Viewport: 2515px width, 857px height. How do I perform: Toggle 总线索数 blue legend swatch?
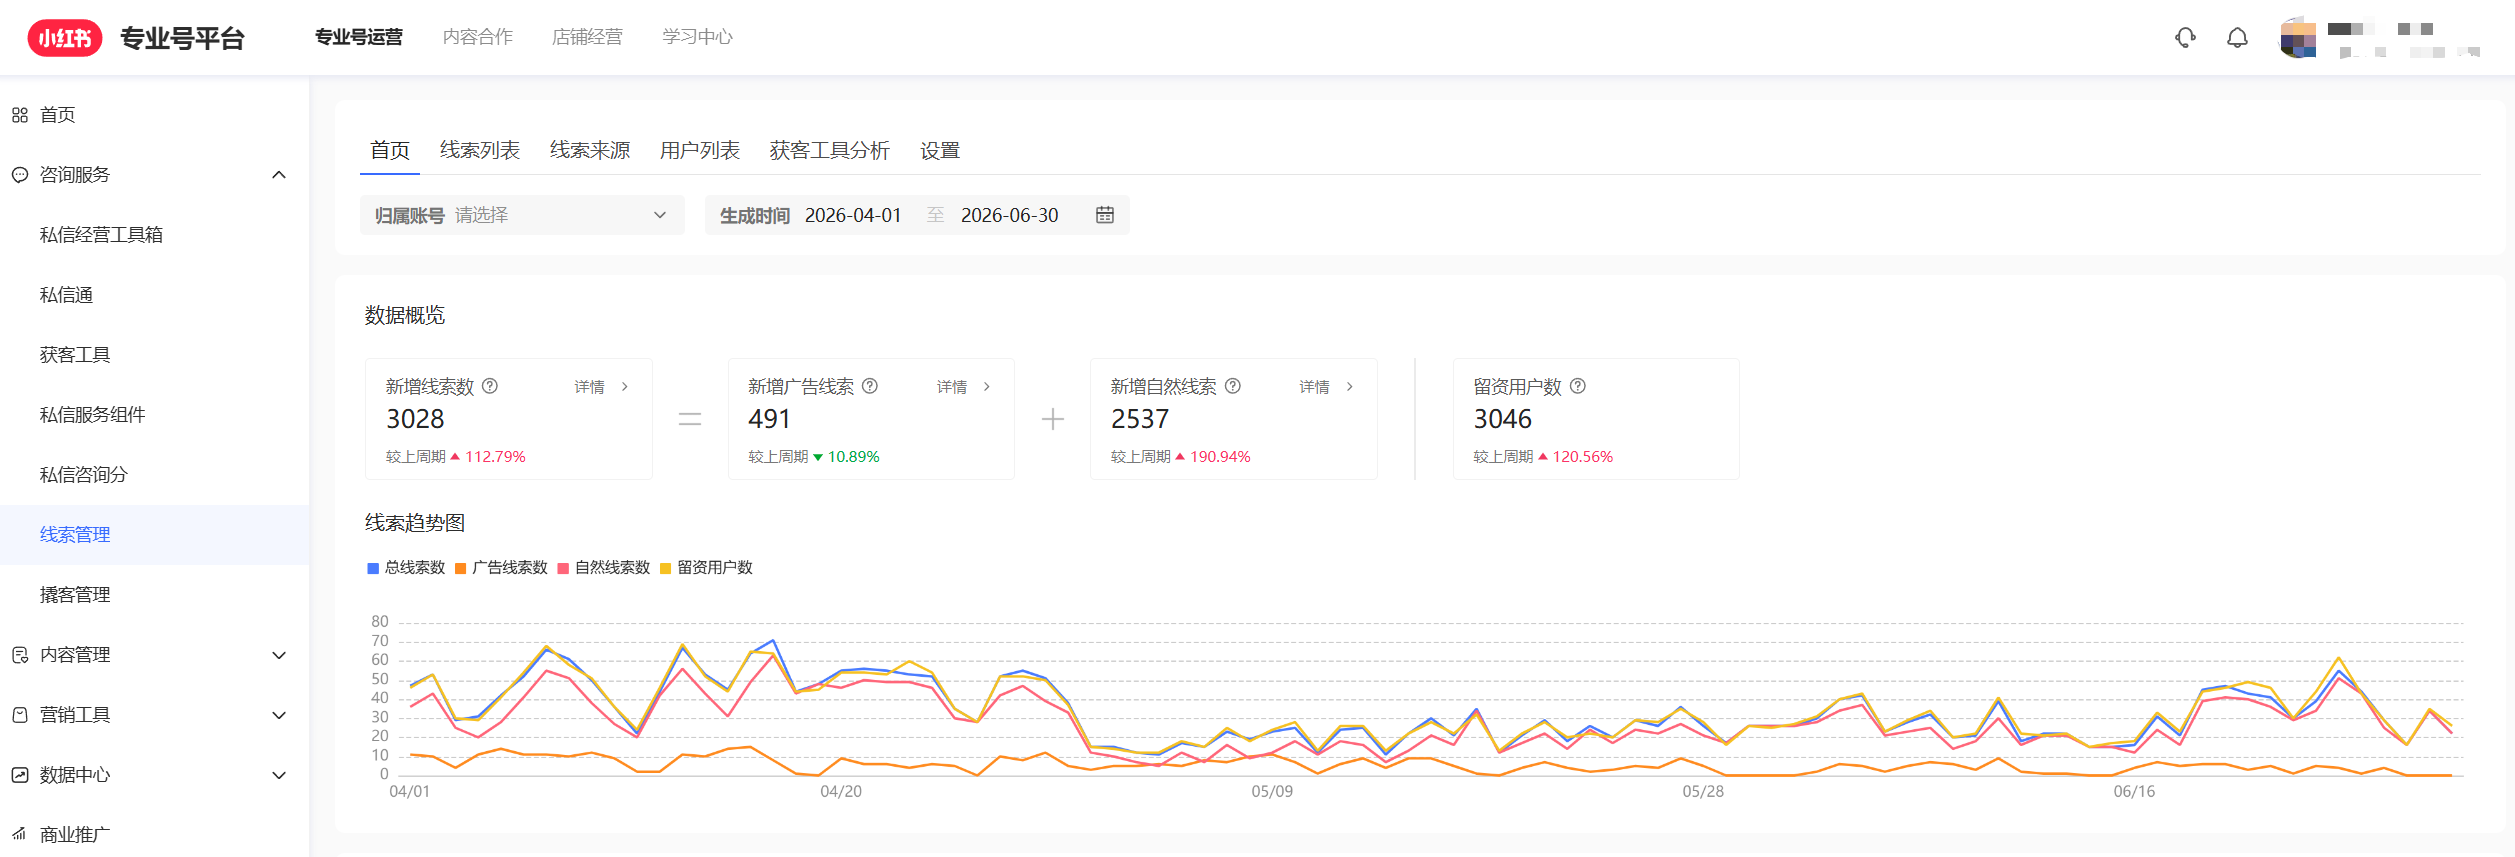pyautogui.click(x=373, y=568)
